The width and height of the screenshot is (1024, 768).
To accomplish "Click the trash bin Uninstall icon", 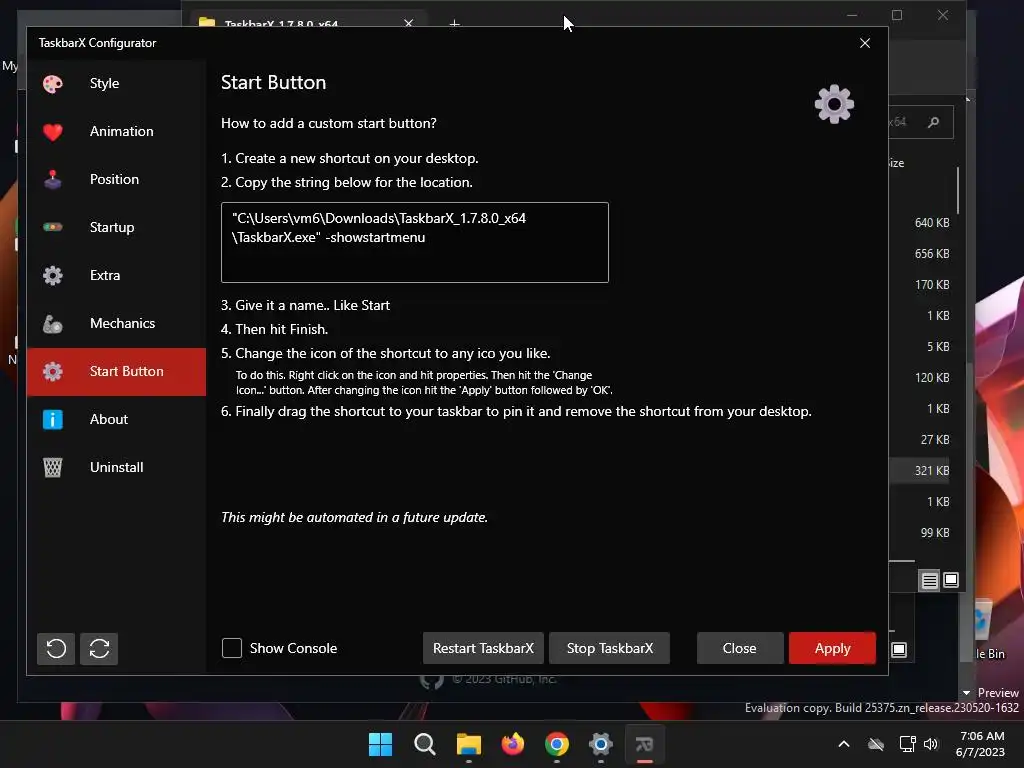I will click(x=53, y=467).
